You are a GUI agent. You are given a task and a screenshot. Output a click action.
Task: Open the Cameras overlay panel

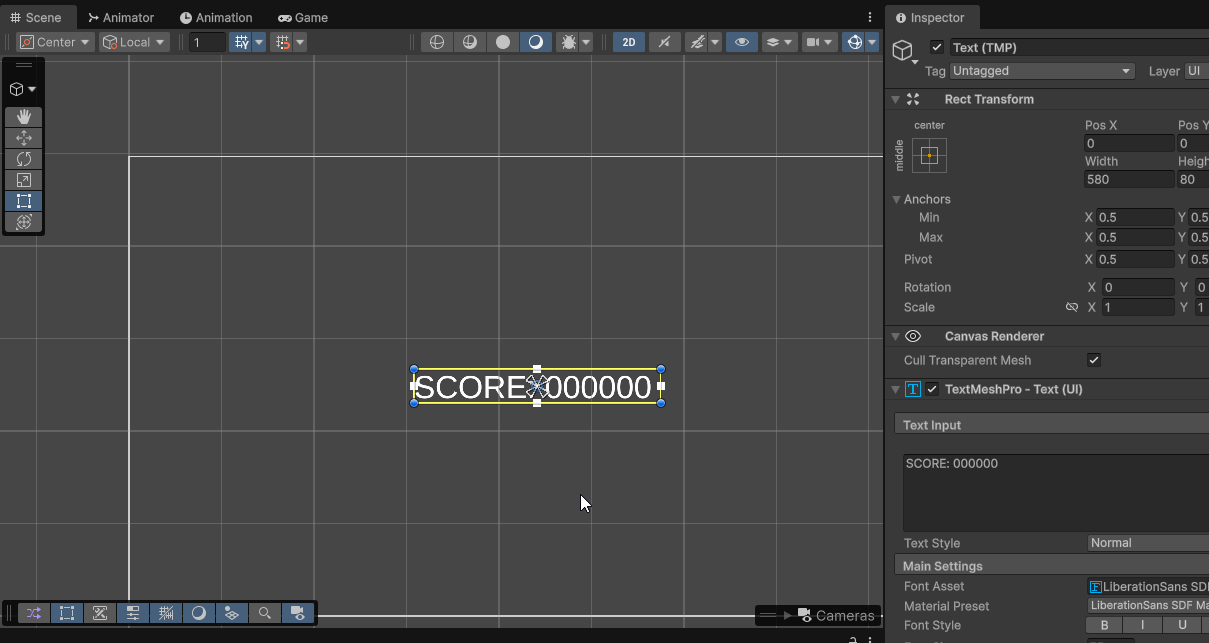point(816,615)
